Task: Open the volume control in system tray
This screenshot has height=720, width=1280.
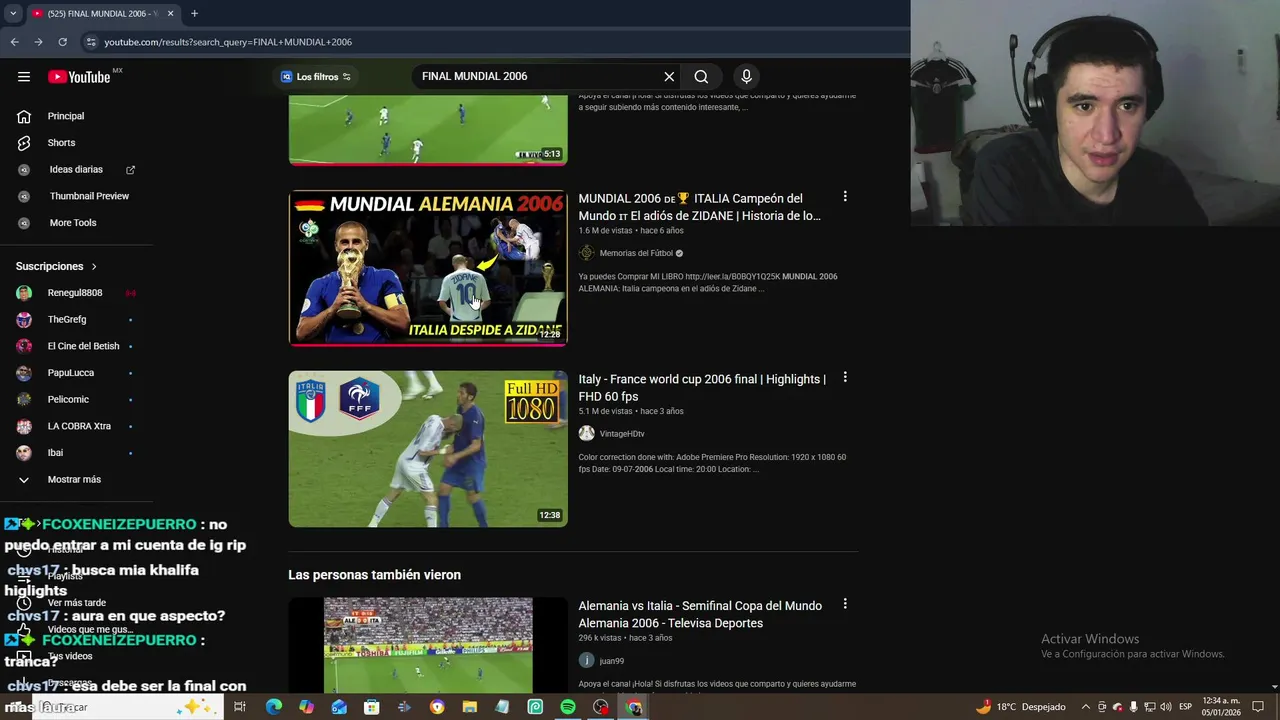Action: point(1165,707)
